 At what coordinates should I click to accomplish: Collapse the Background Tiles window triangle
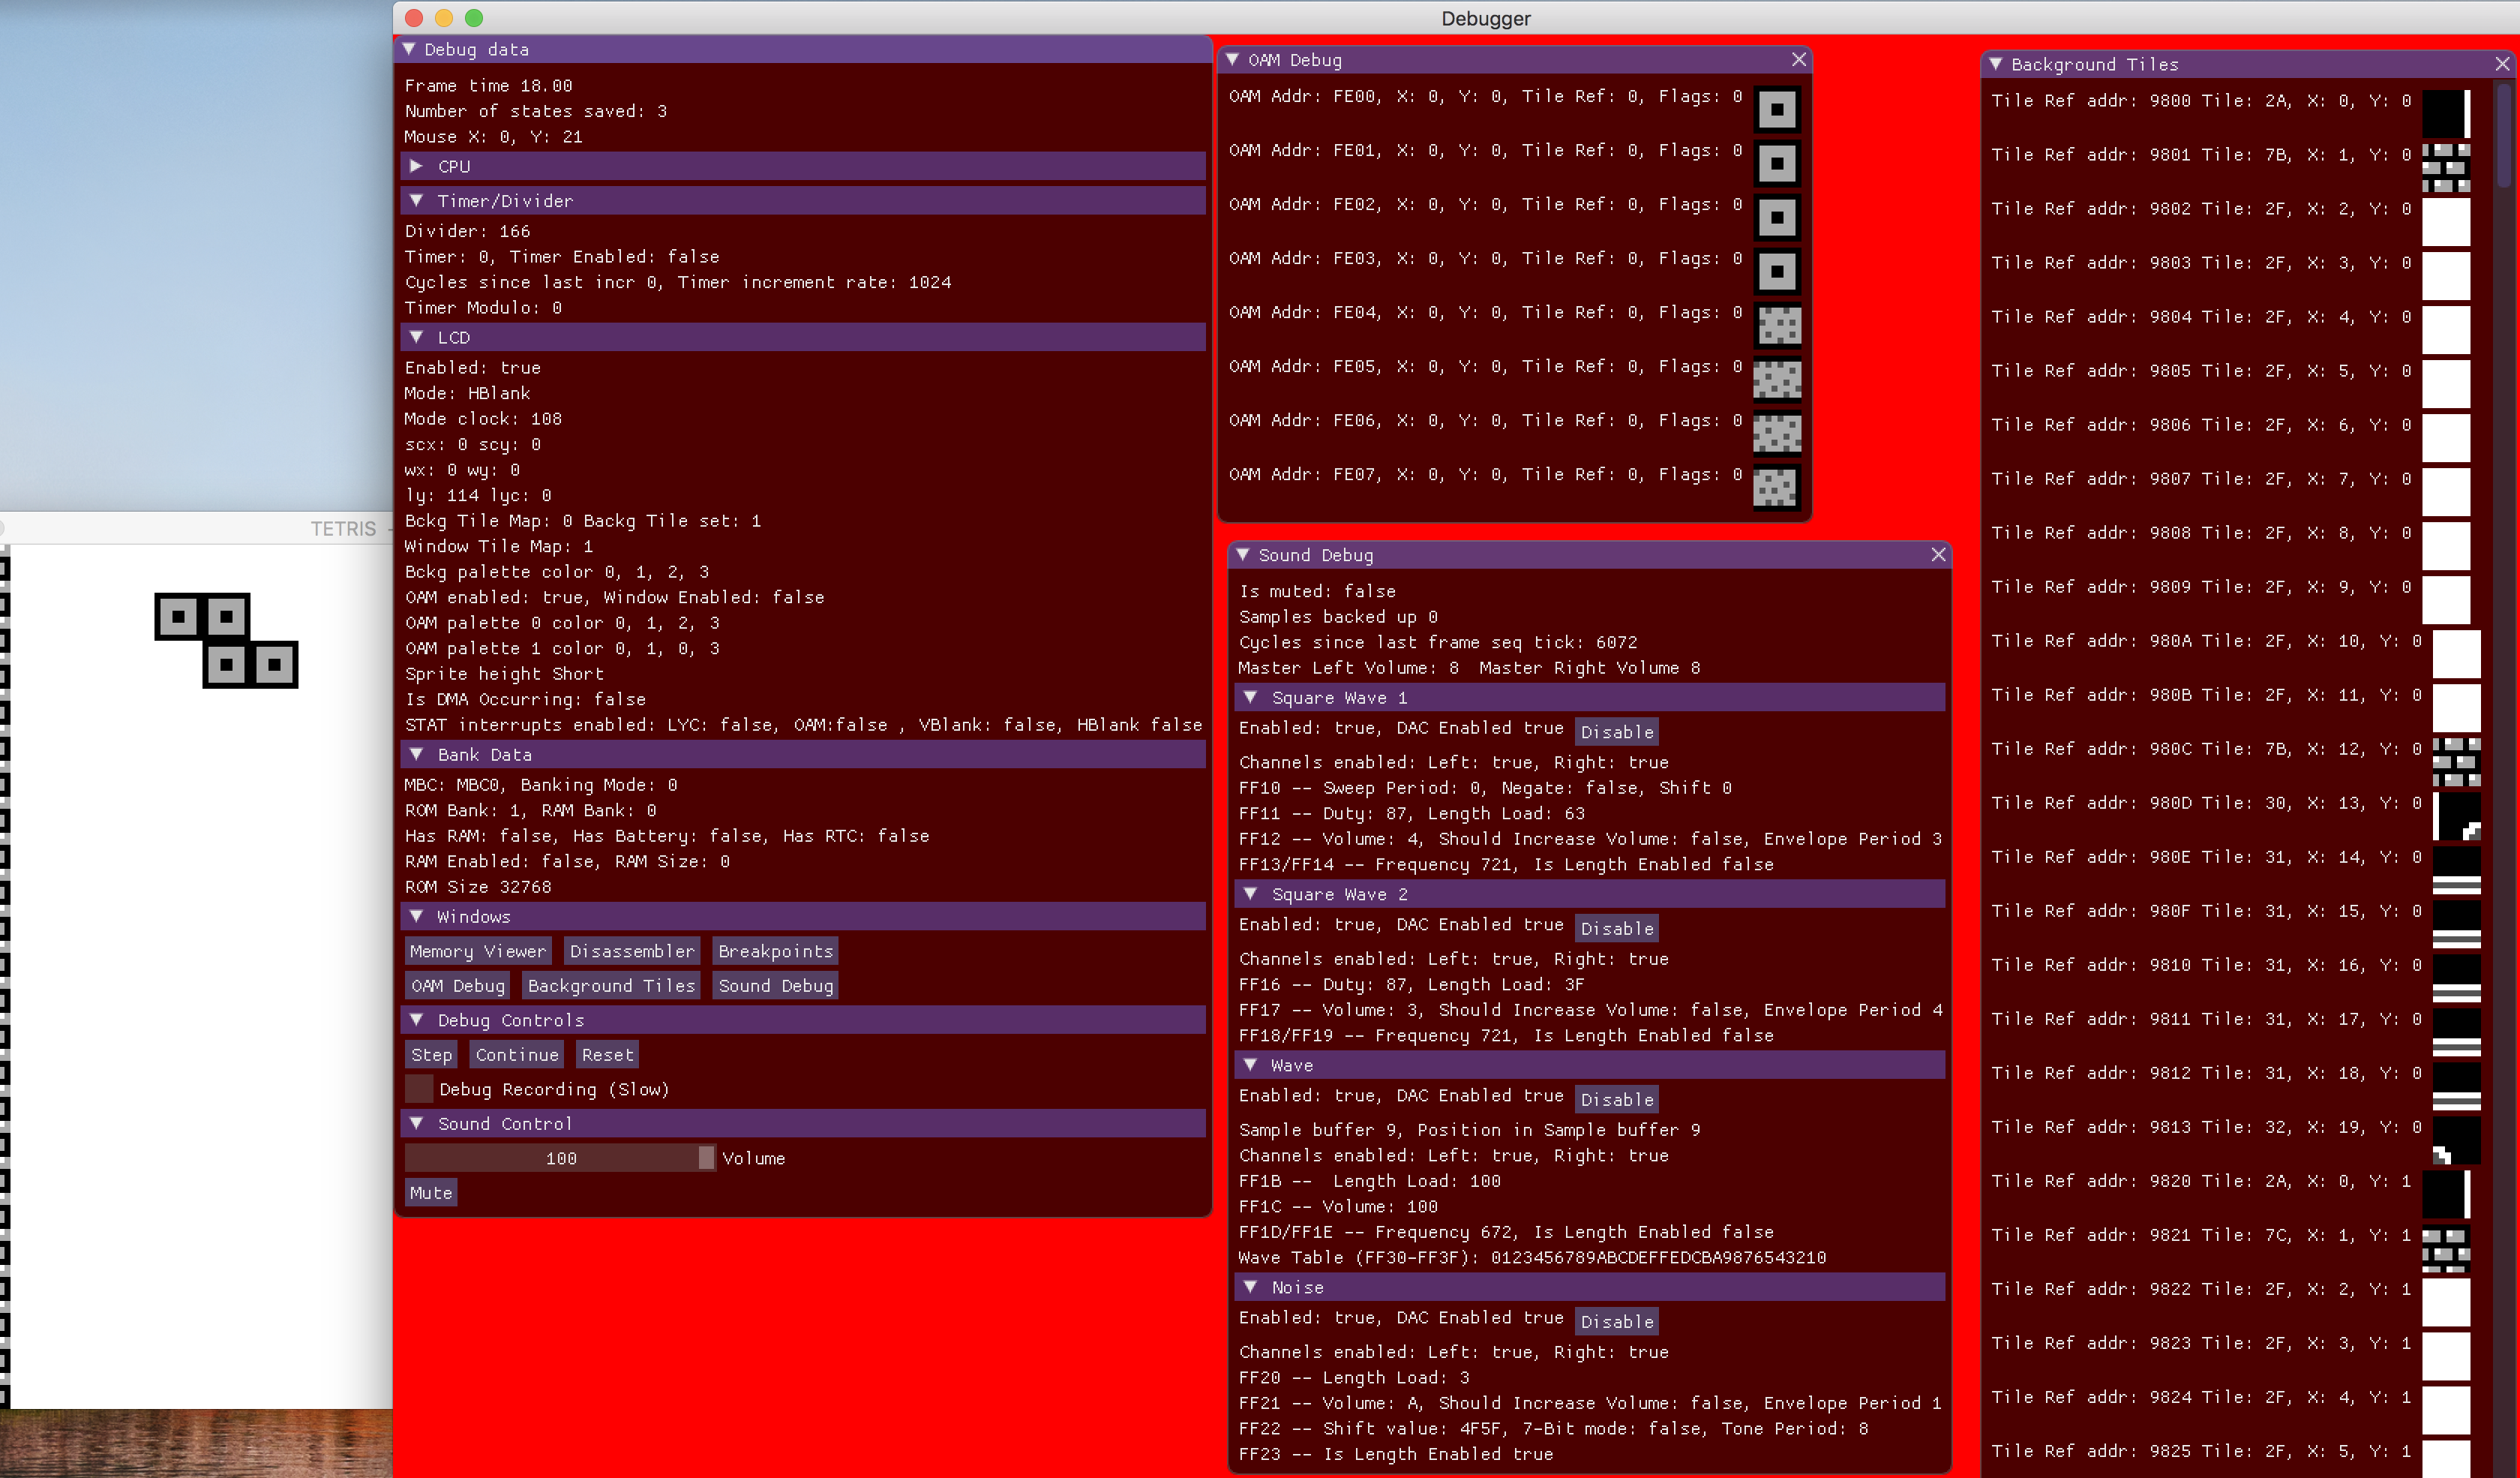[1996, 64]
